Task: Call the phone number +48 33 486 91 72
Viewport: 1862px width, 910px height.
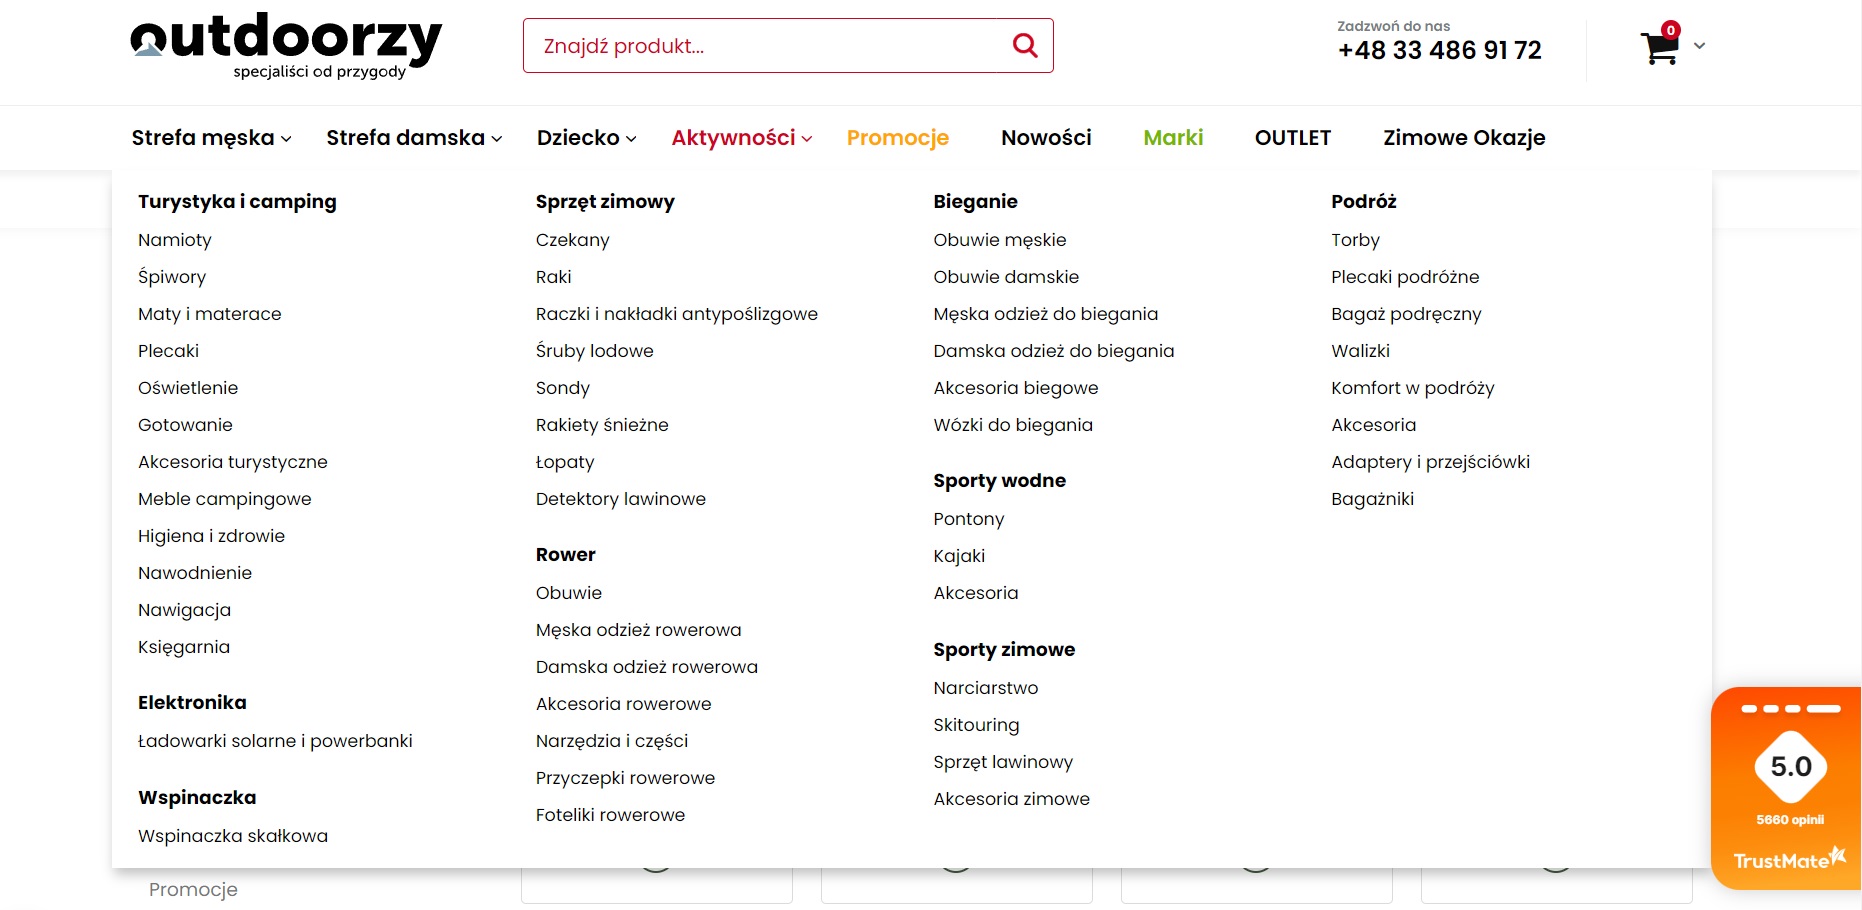Action: 1440,50
